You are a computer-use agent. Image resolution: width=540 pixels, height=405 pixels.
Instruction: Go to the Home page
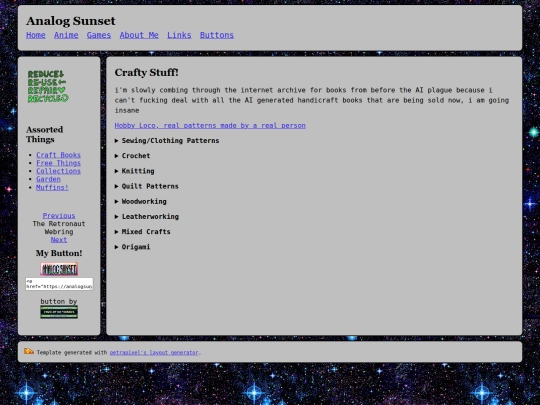pyautogui.click(x=36, y=35)
